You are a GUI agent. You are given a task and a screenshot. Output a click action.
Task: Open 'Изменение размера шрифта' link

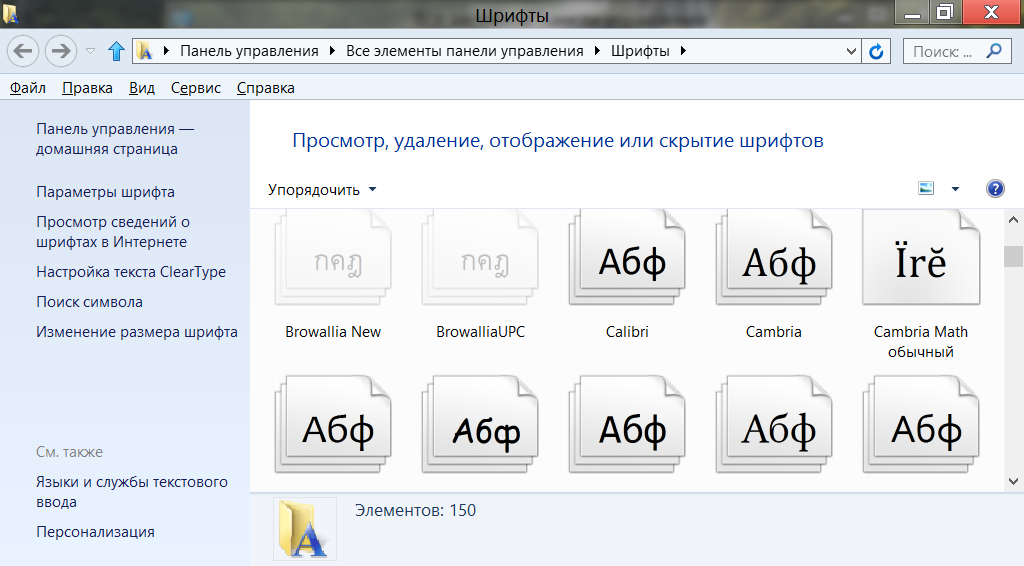coord(136,332)
